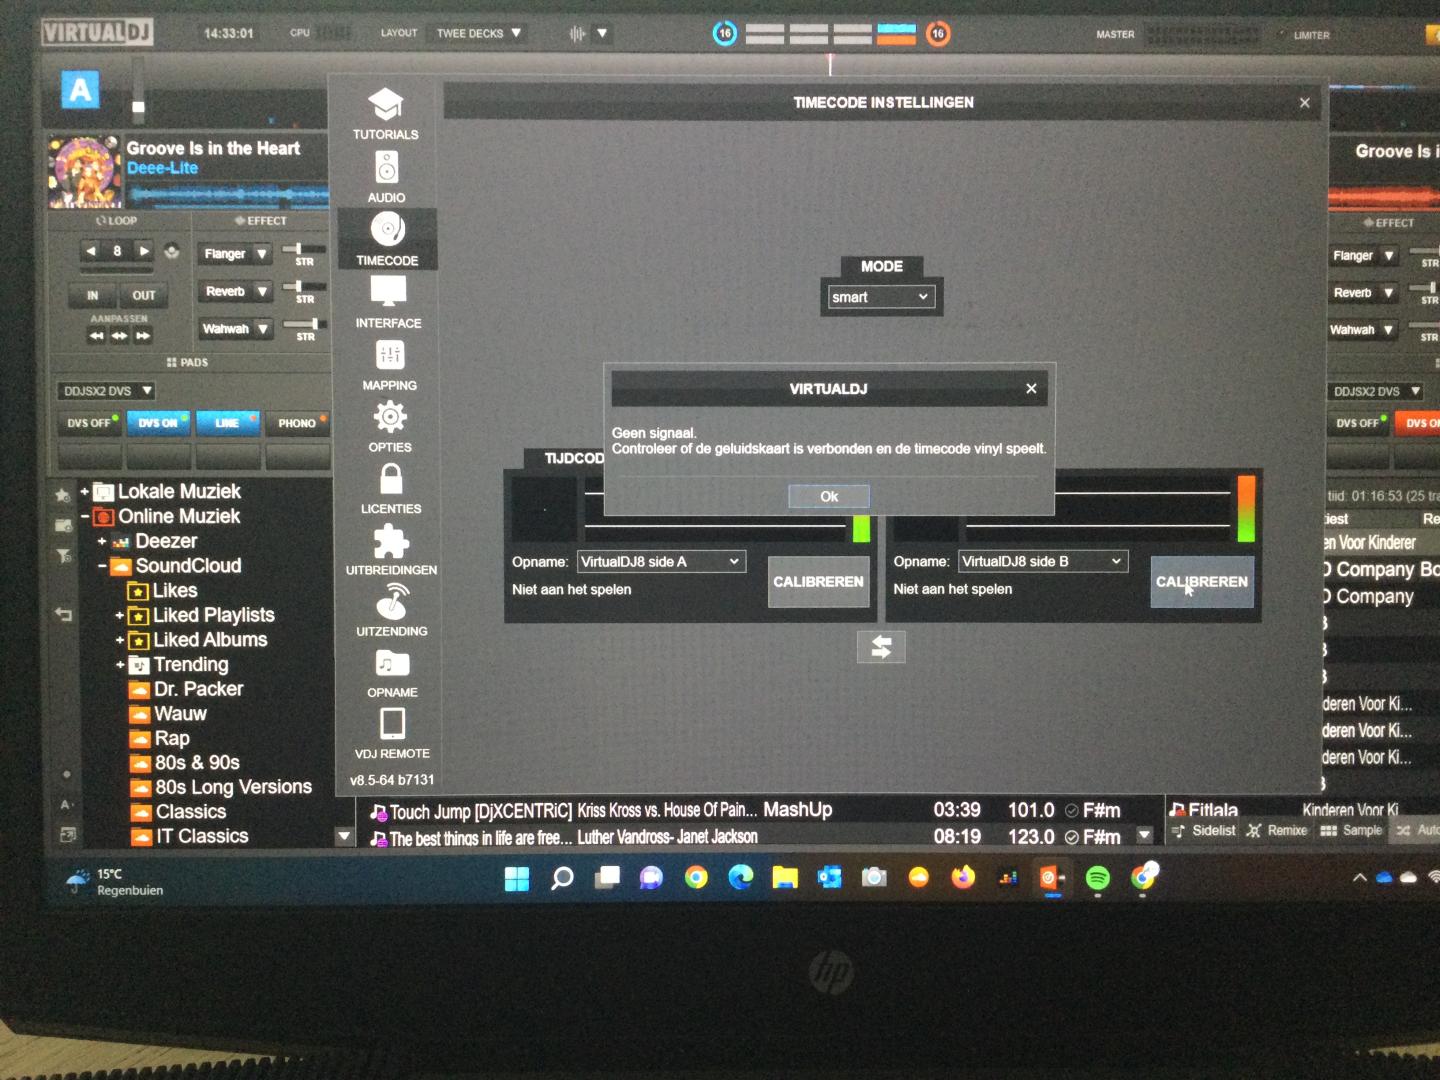1440x1080 pixels.
Task: Open the Licenties padlock page
Action: click(391, 488)
